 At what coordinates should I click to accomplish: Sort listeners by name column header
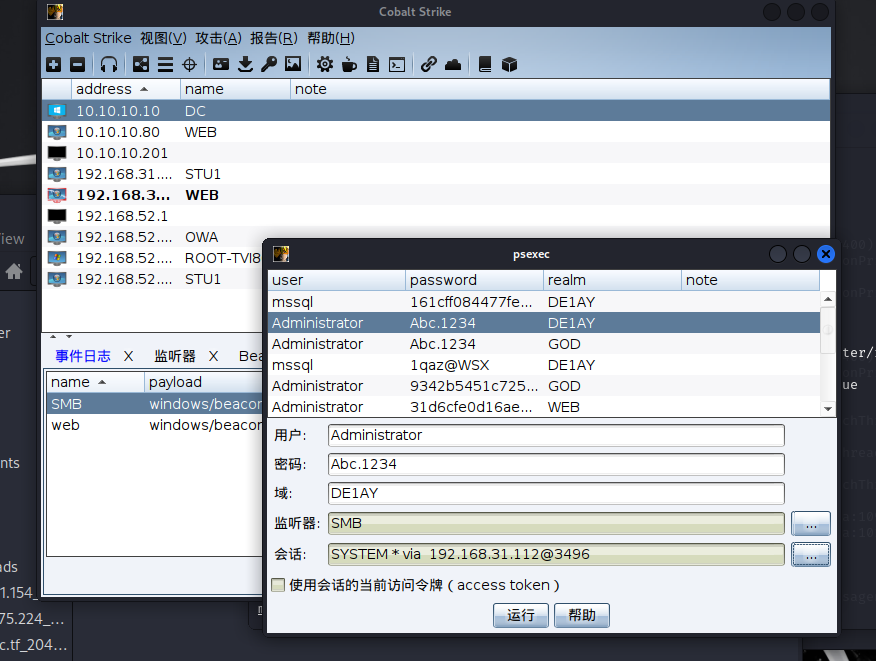point(96,382)
